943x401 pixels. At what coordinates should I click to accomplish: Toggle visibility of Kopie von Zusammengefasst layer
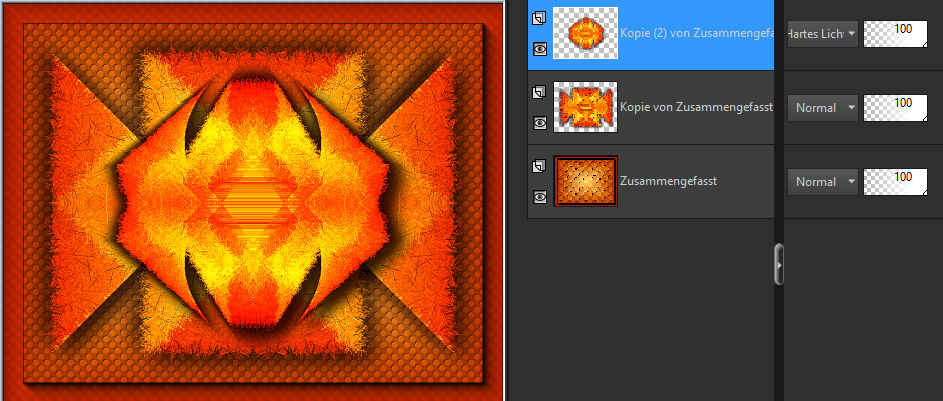[540, 122]
